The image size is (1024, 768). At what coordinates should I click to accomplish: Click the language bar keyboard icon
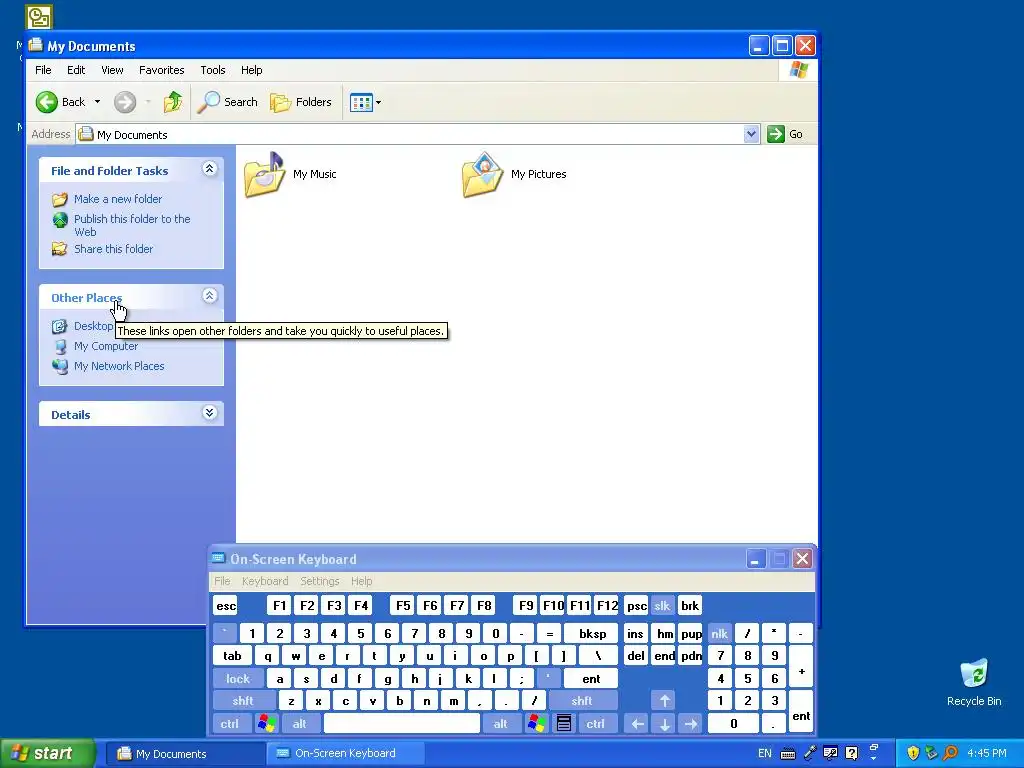(x=788, y=754)
